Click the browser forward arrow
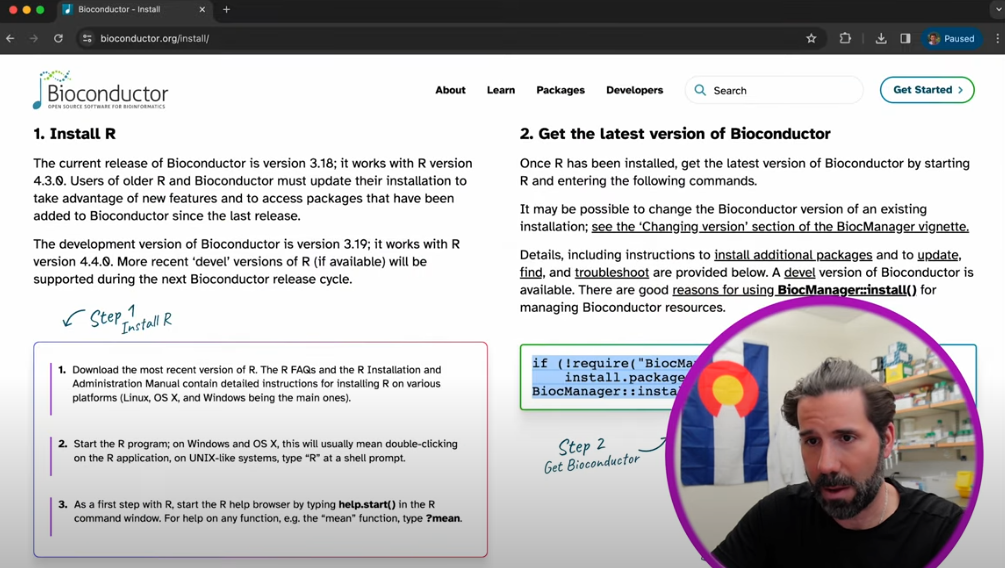Viewport: 1005px width, 568px height. [34, 38]
